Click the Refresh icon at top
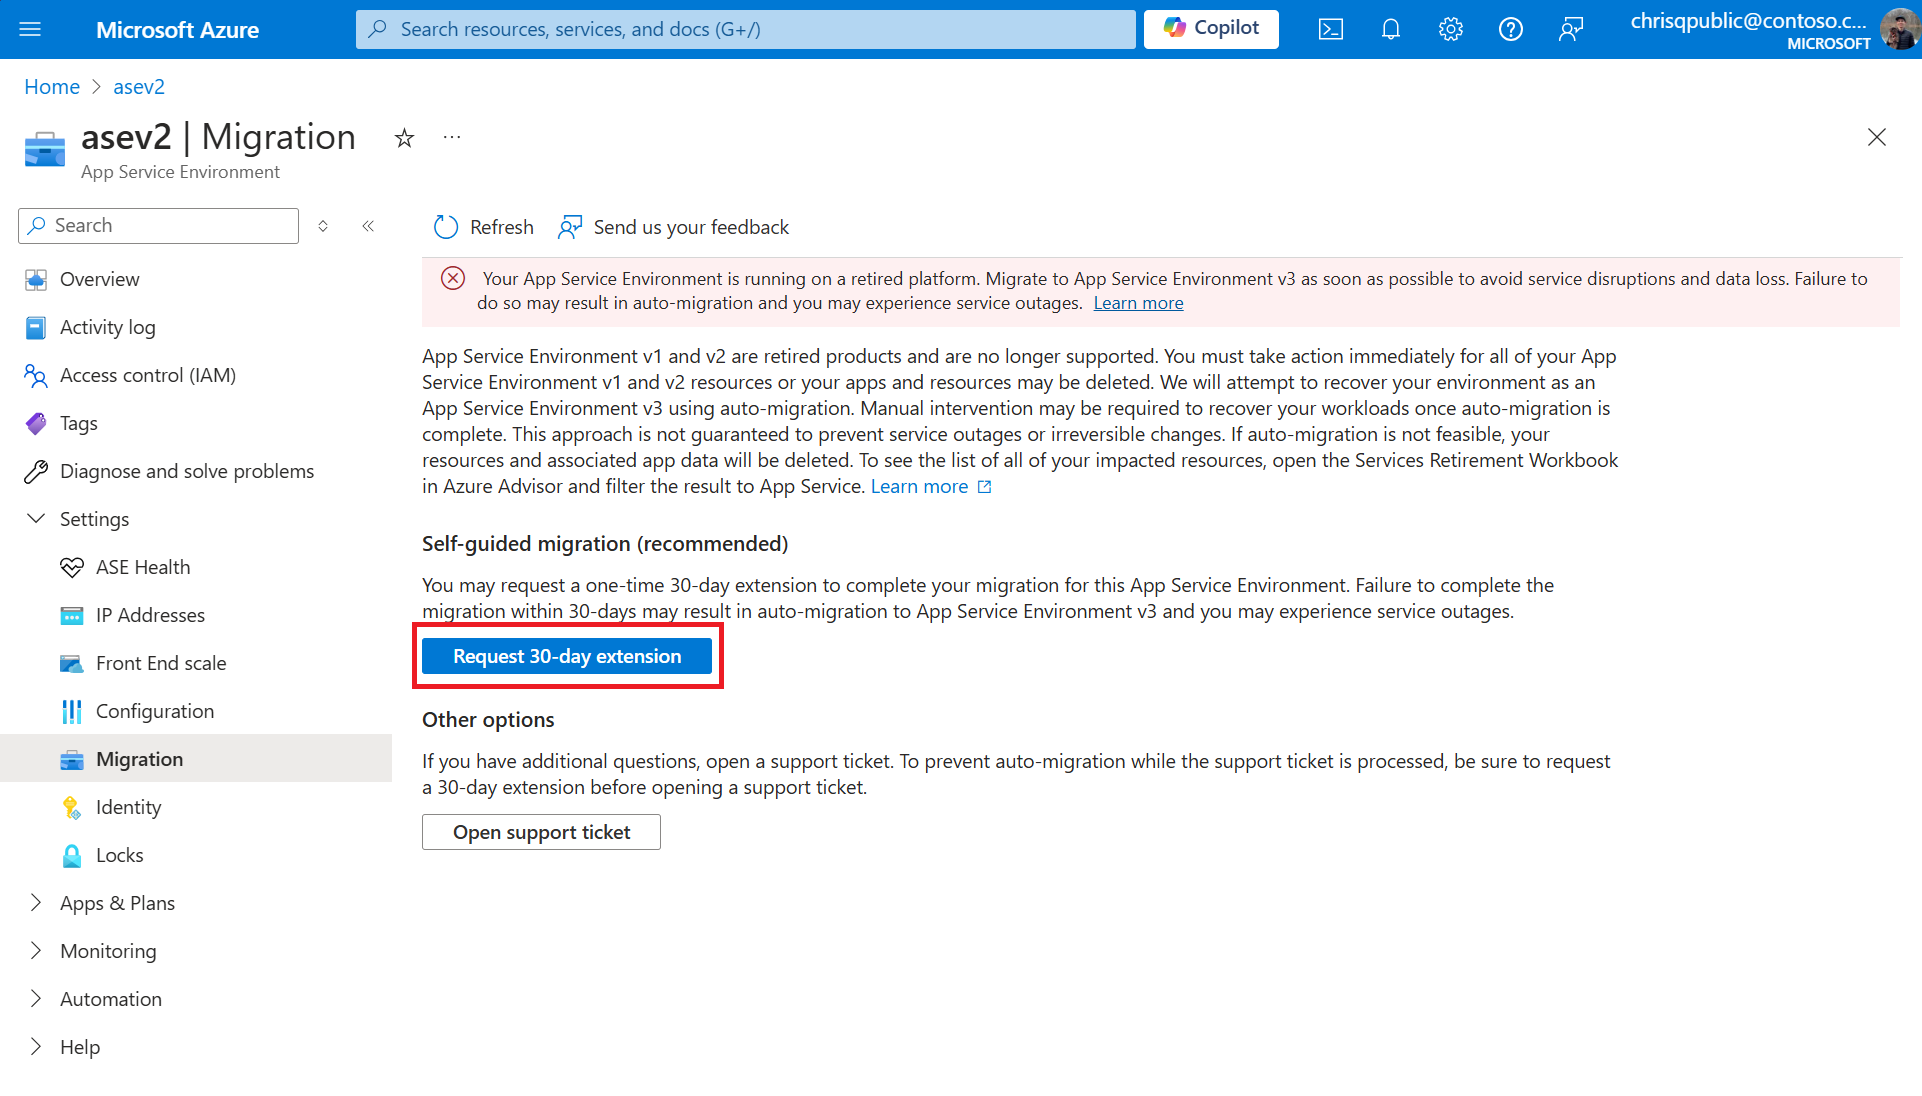This screenshot has width=1922, height=1096. point(445,226)
